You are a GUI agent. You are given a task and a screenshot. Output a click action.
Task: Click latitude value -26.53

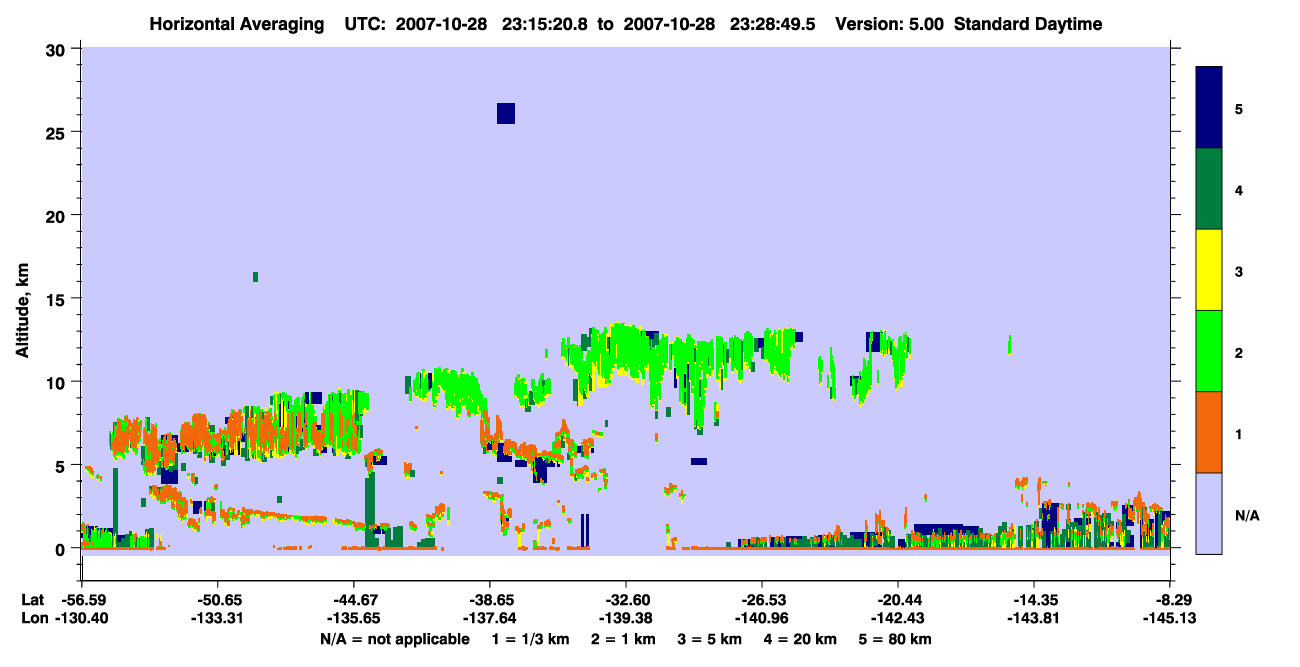pos(762,600)
